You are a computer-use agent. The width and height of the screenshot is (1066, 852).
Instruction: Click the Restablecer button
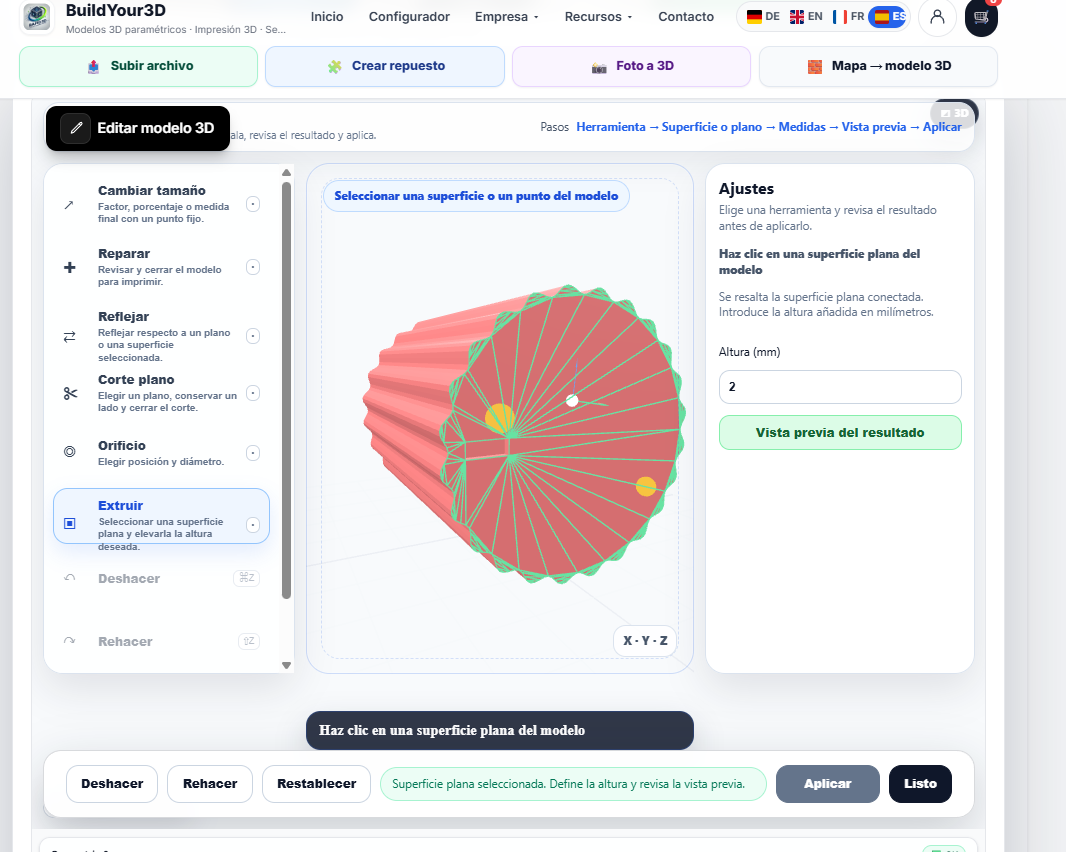point(317,784)
